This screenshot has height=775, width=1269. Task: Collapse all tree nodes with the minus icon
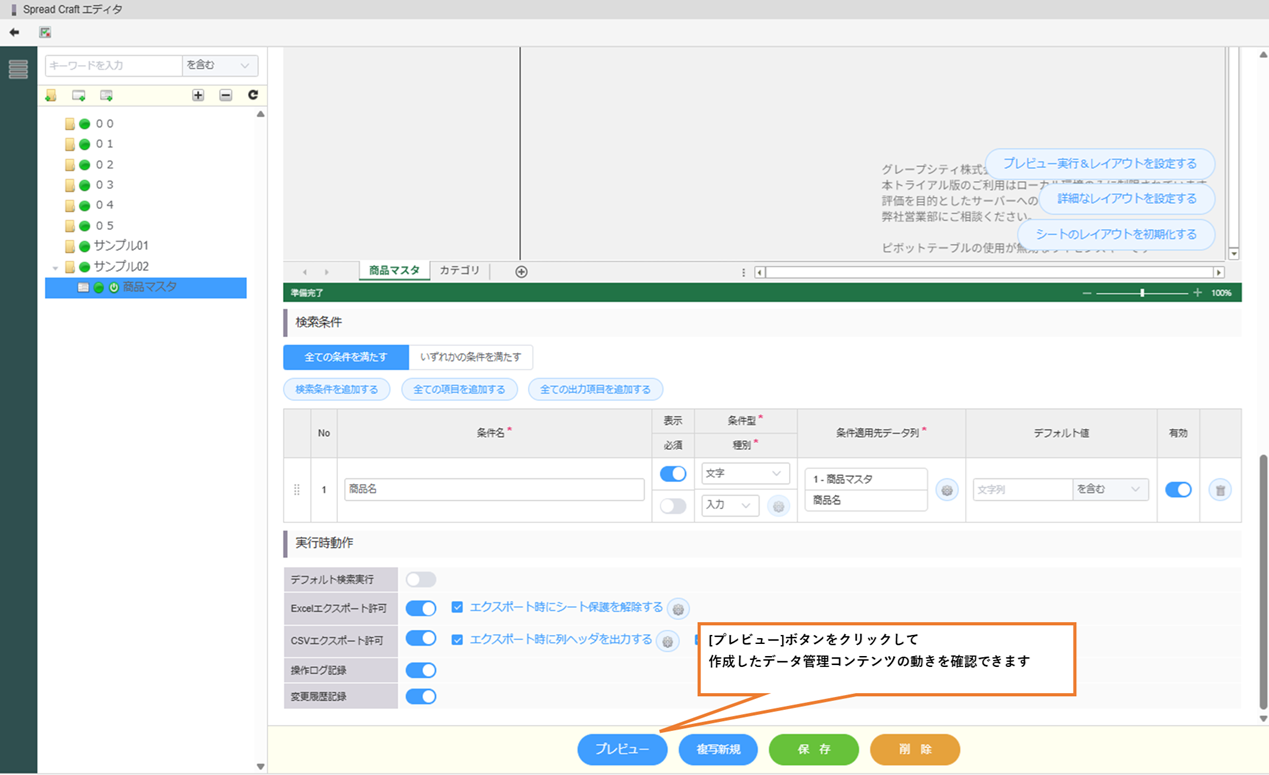coord(225,95)
